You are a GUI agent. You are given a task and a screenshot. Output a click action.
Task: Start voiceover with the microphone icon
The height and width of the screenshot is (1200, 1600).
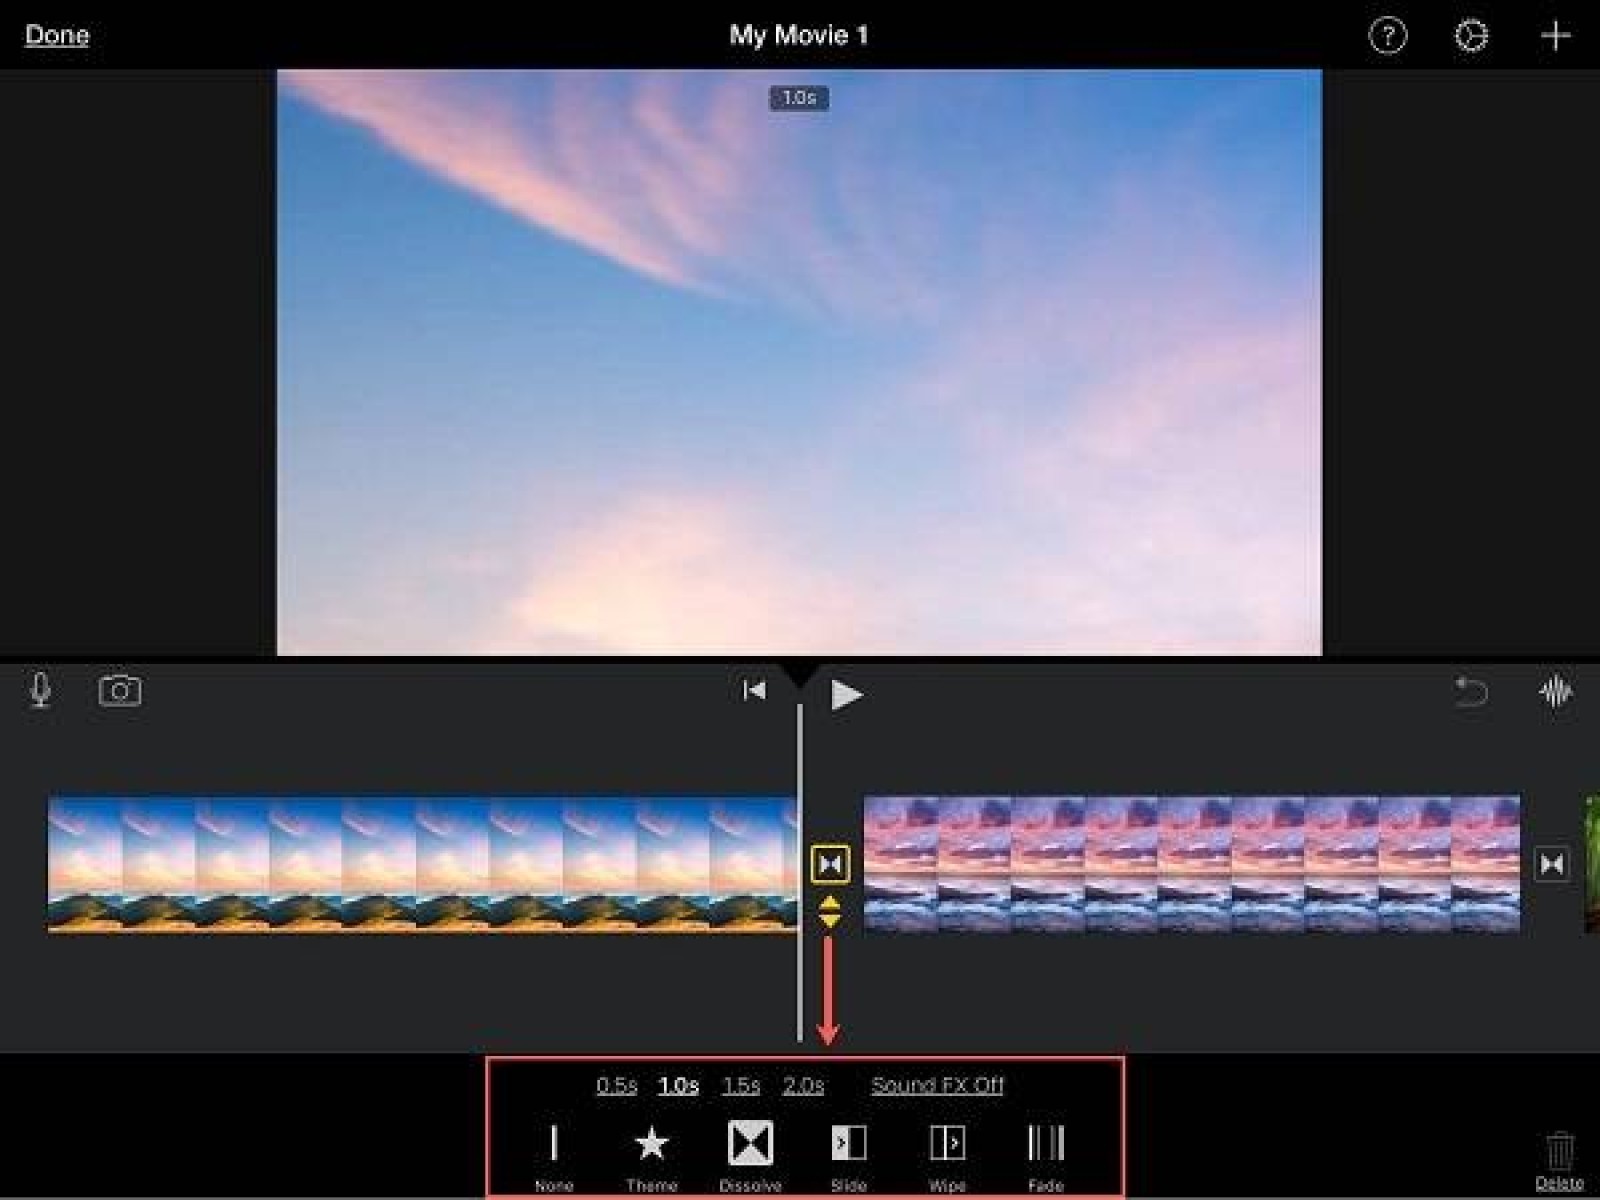40,690
